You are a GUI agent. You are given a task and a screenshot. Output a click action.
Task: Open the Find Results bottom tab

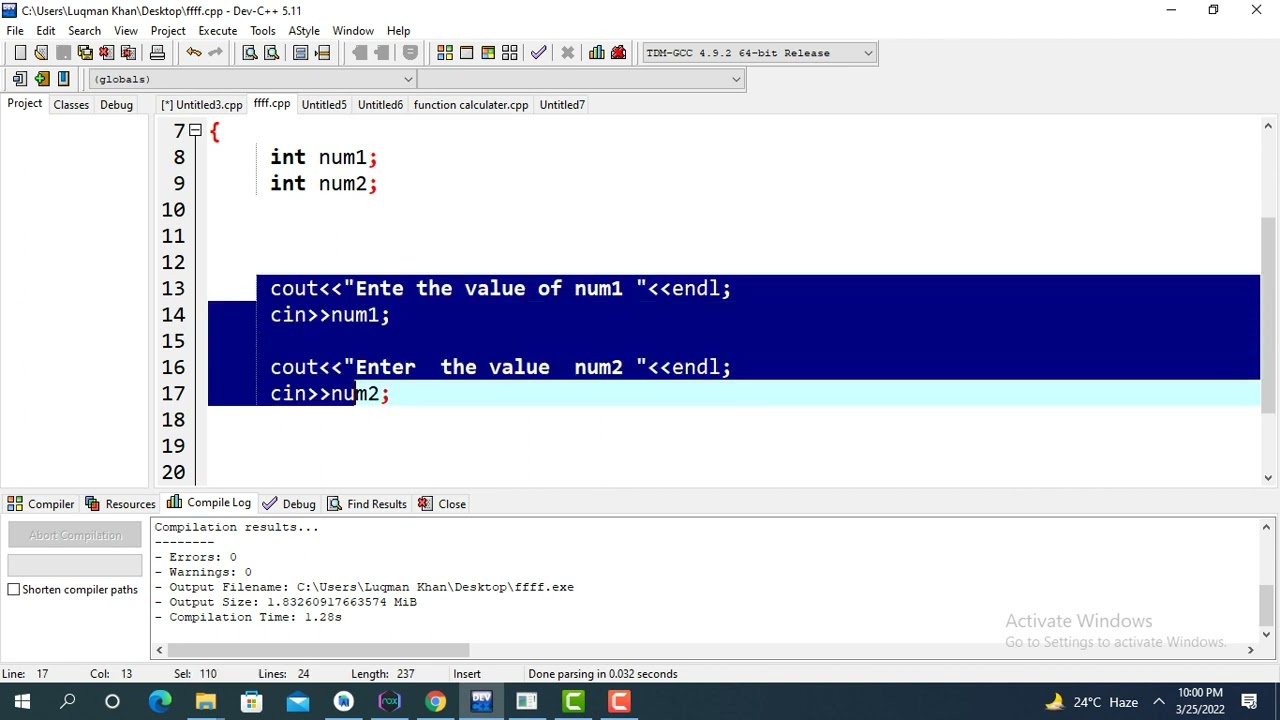click(367, 504)
